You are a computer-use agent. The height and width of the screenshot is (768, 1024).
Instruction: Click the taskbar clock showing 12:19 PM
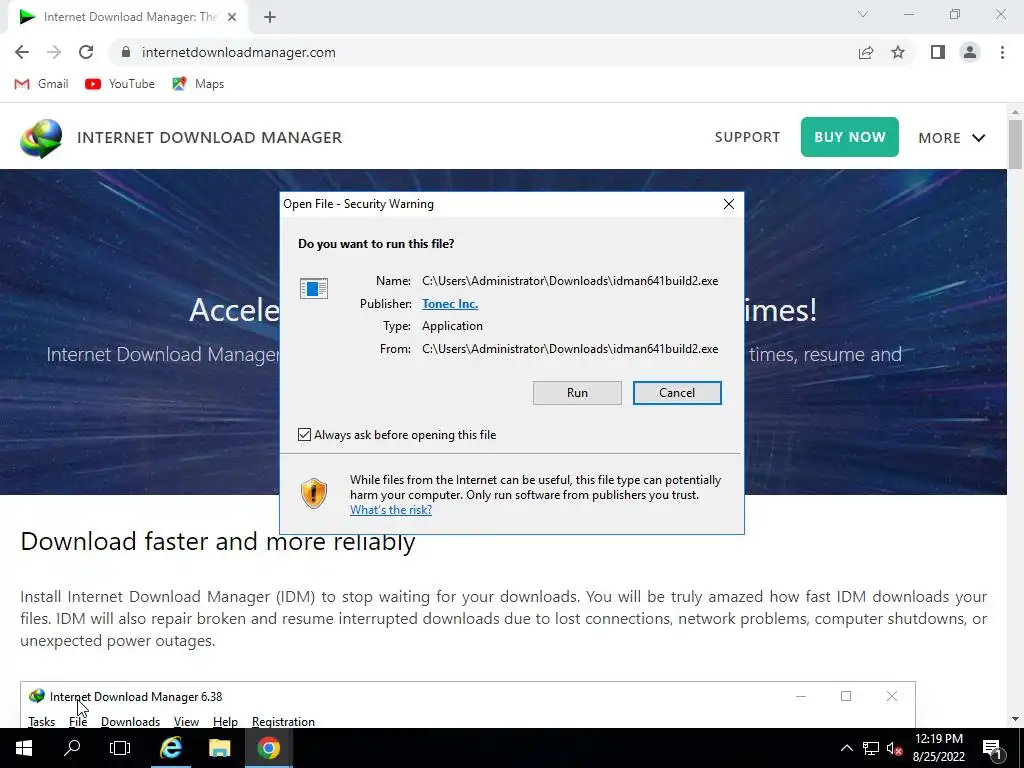pyautogui.click(x=938, y=748)
